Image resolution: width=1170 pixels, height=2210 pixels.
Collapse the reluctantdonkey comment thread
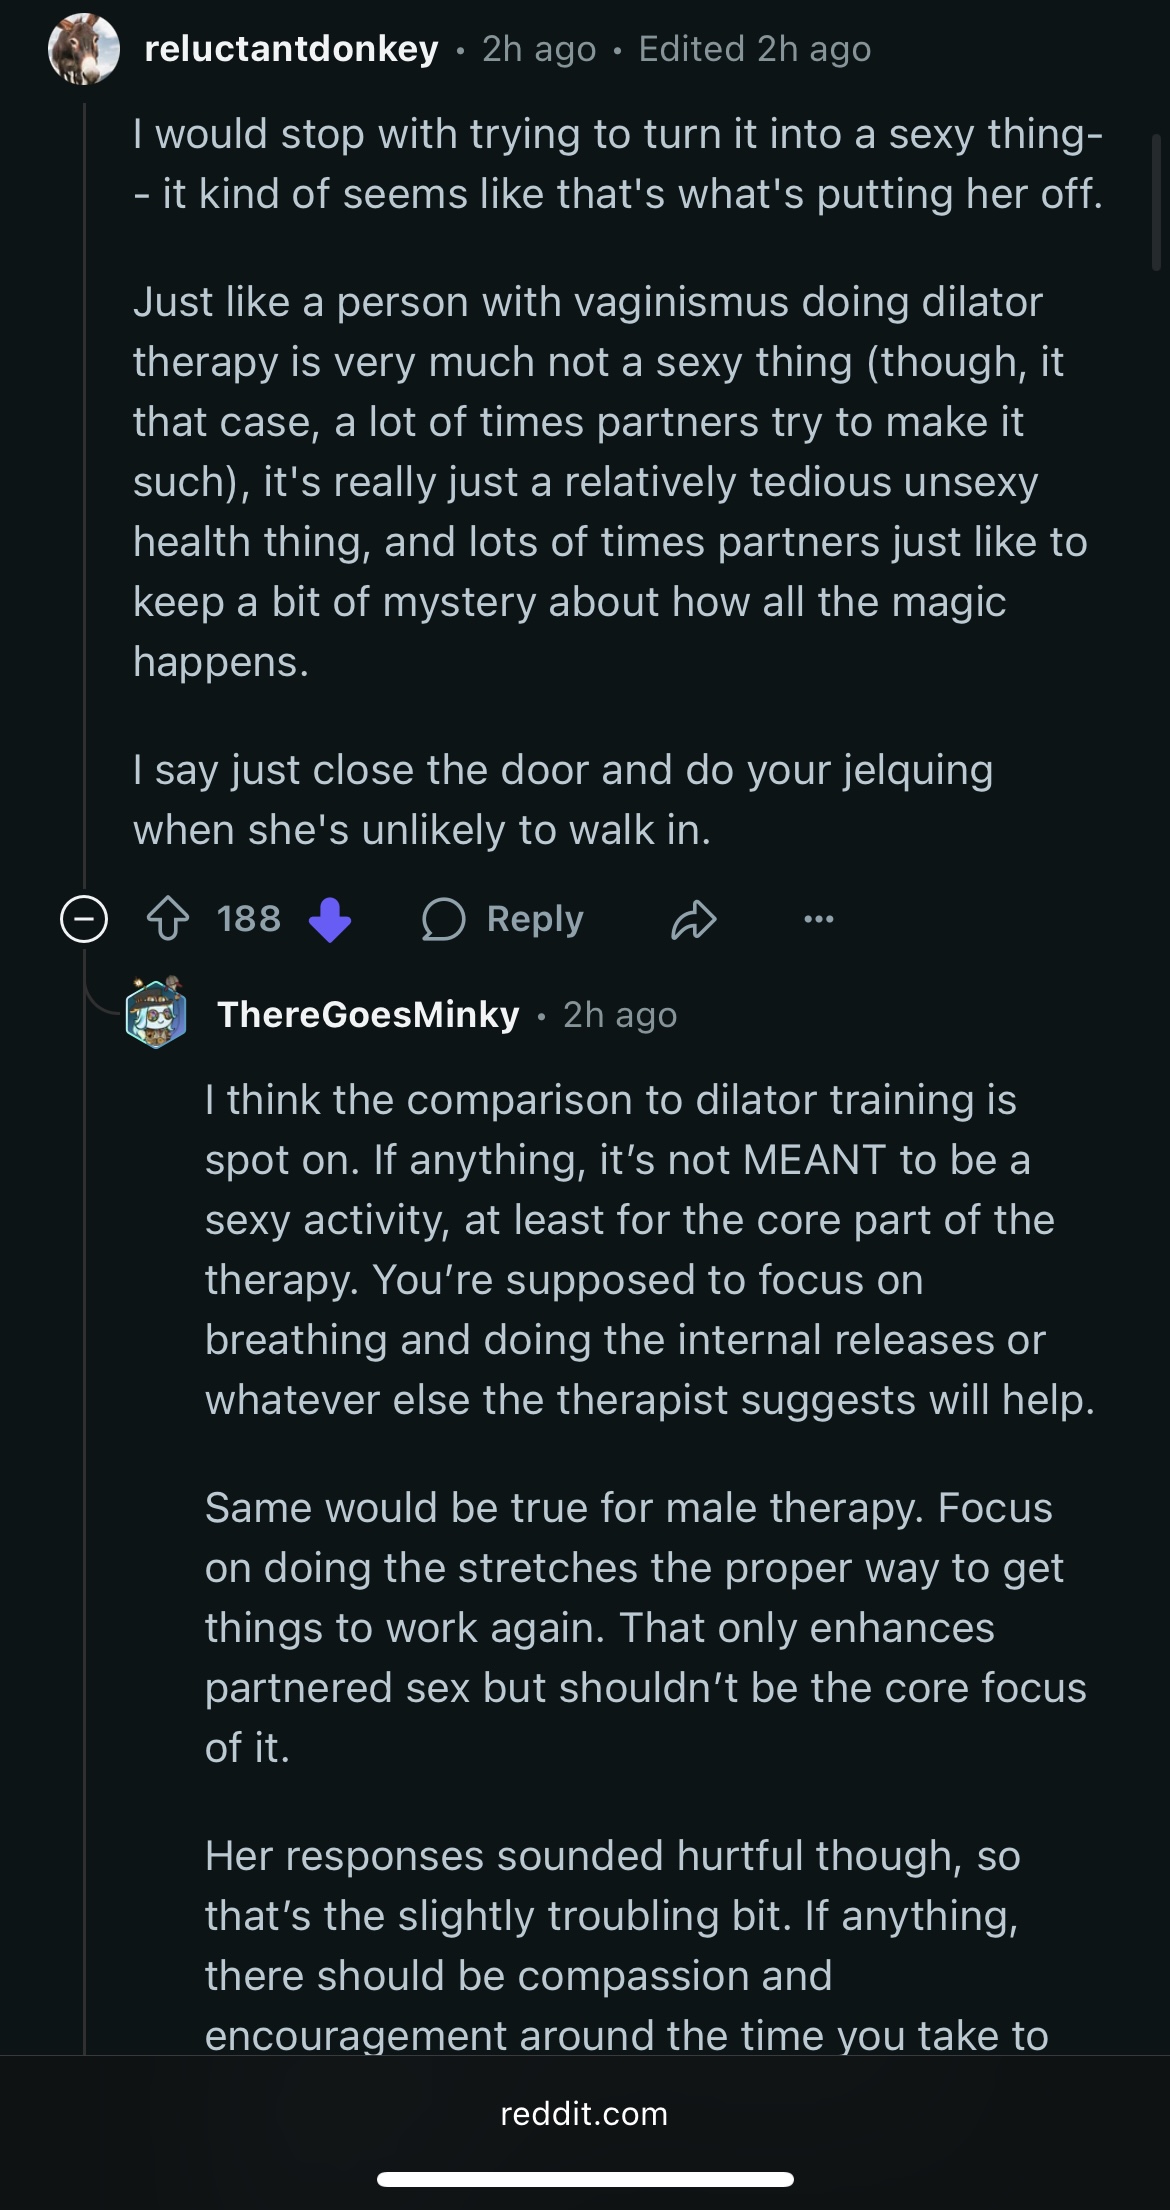(84, 919)
